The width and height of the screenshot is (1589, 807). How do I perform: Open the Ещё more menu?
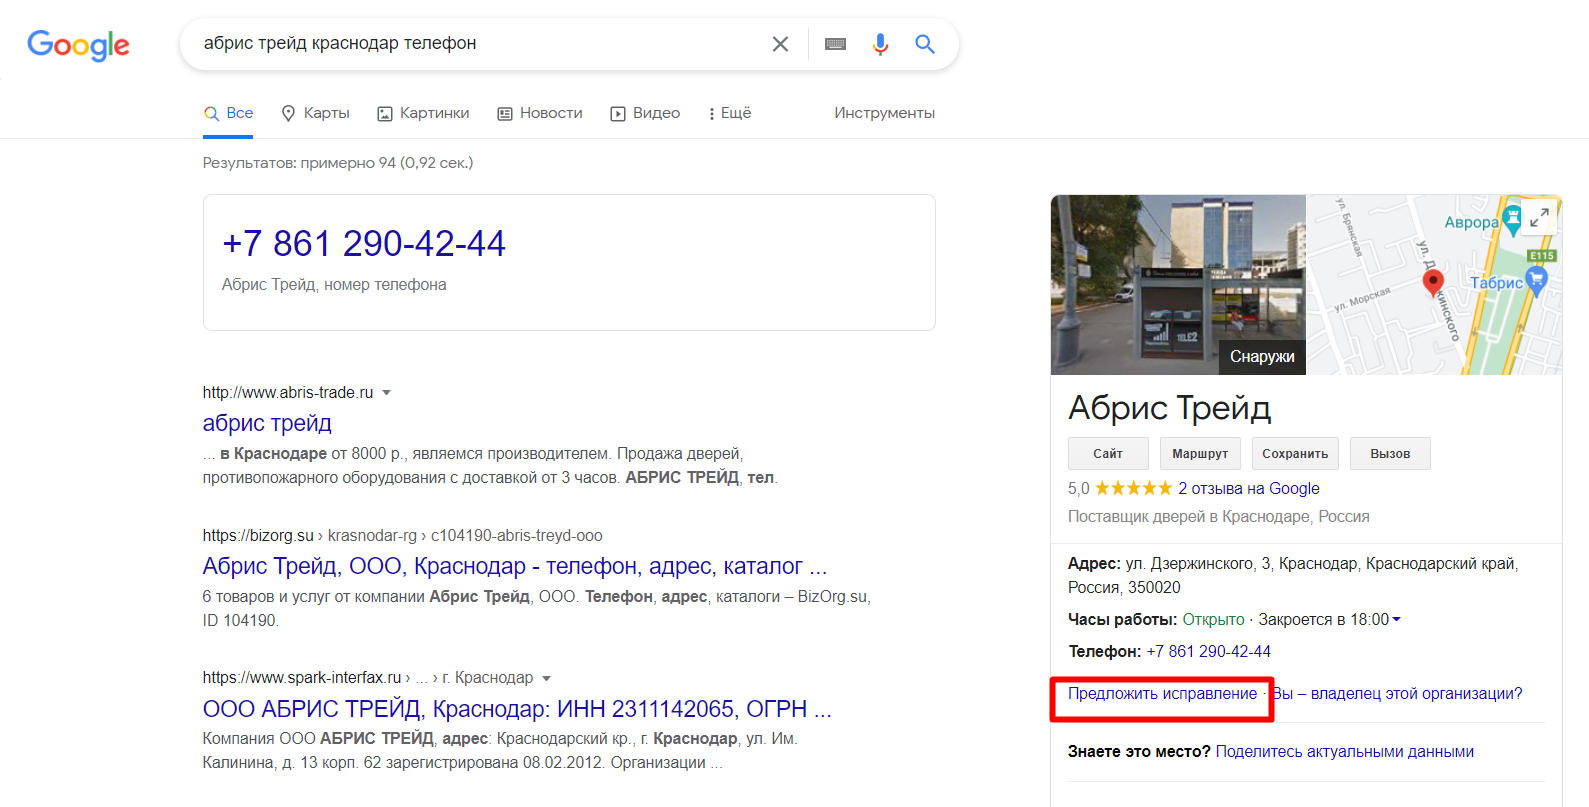pos(729,113)
